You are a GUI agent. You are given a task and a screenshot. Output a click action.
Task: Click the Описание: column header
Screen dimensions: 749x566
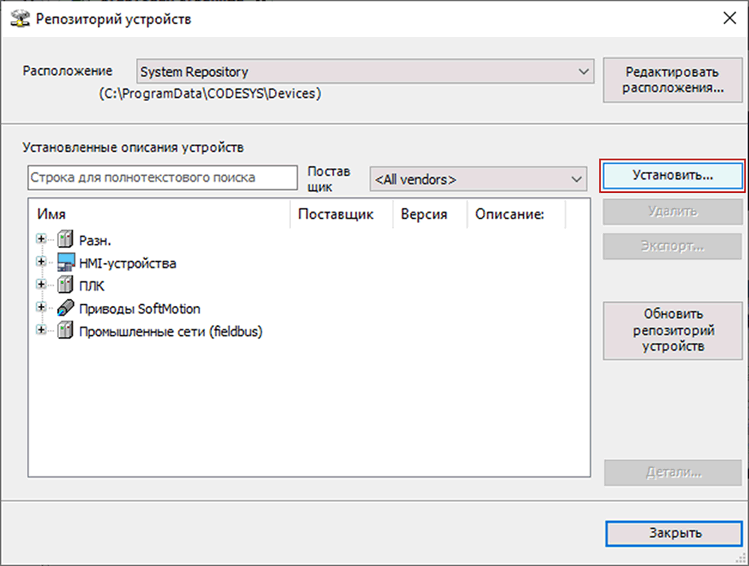pyautogui.click(x=516, y=214)
